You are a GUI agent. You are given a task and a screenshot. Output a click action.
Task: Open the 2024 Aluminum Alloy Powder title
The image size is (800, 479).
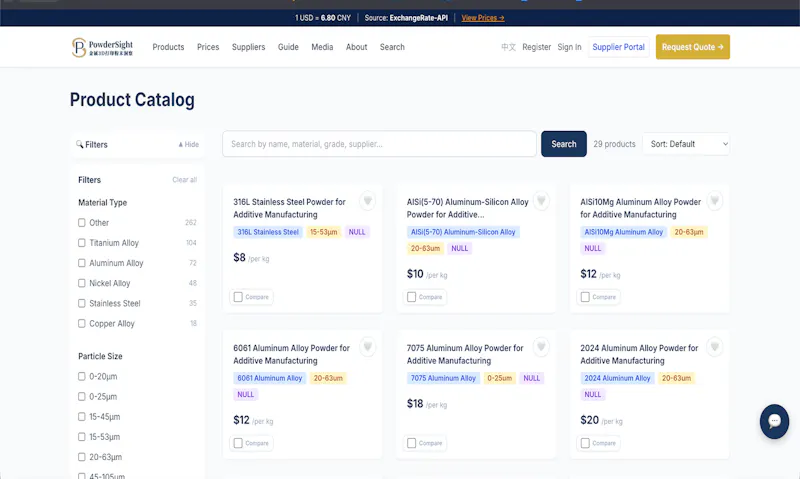pyautogui.click(x=639, y=354)
